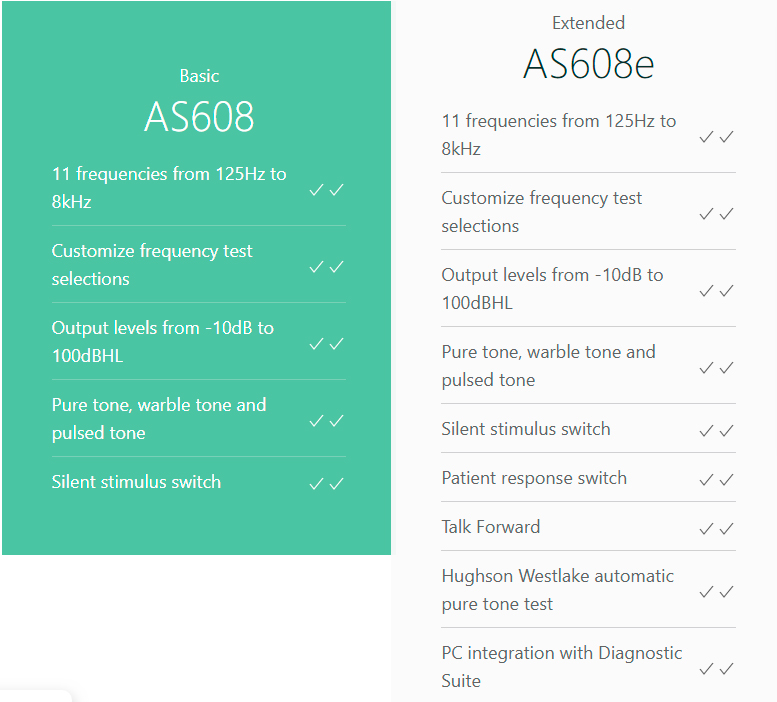
Task: Click PC integration with Diagnostic Suite text
Action: point(561,667)
